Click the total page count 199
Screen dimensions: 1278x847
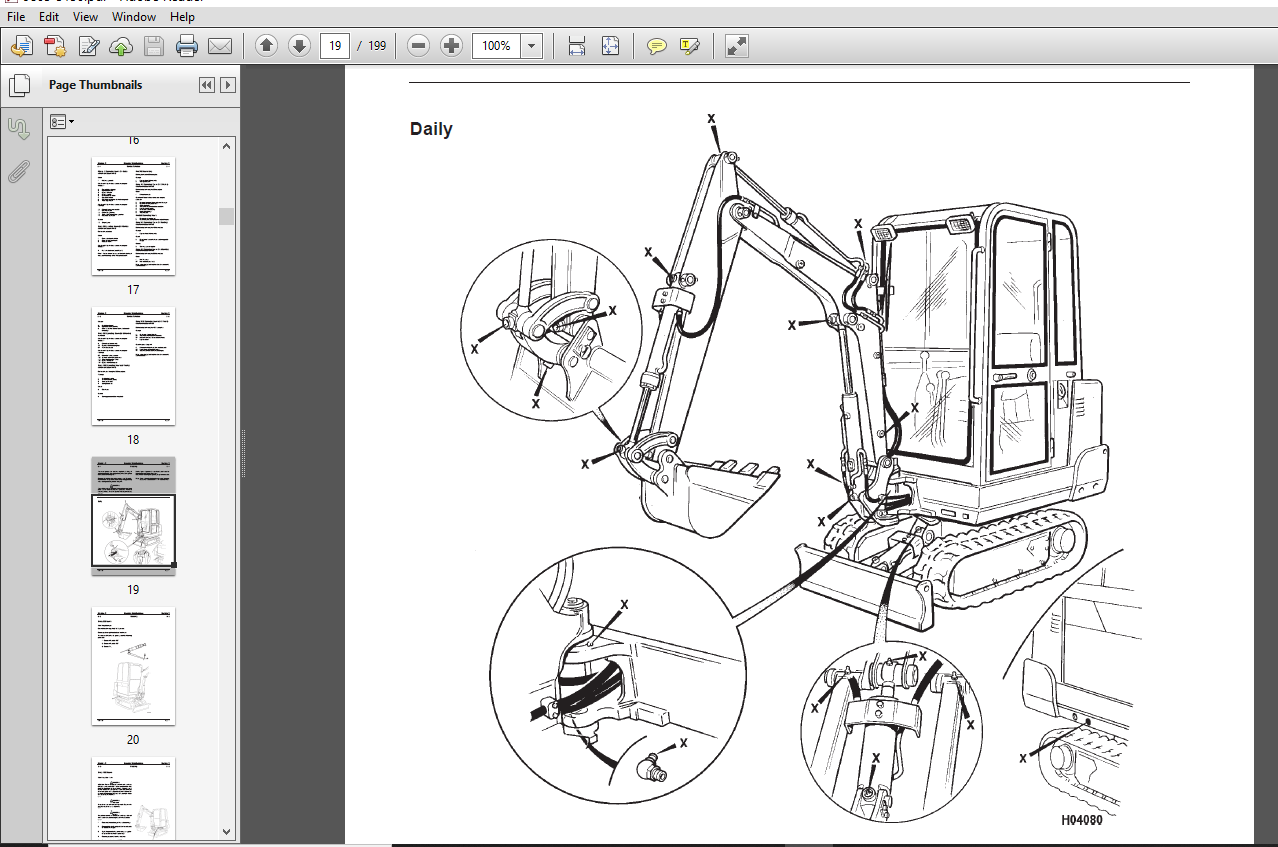[377, 46]
